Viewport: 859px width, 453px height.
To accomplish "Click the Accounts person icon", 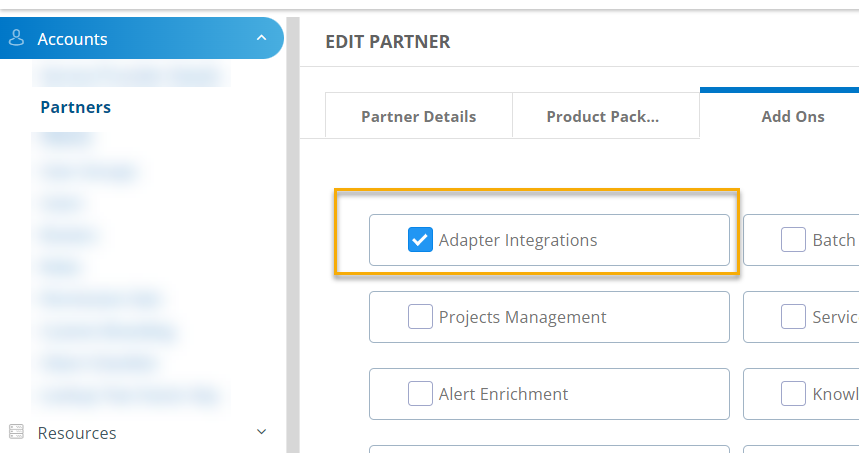I will coord(16,38).
